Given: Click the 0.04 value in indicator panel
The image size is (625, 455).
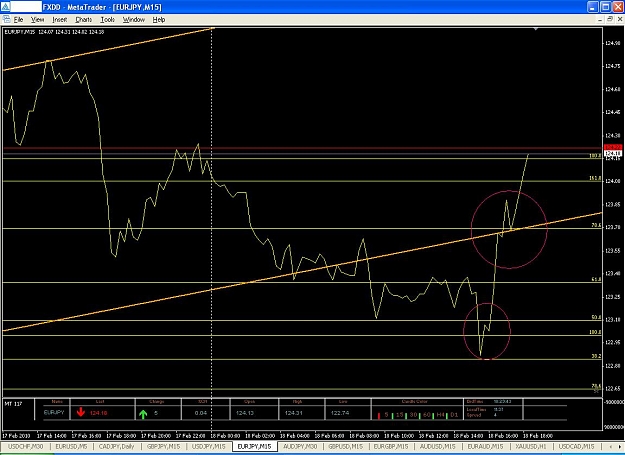Looking at the screenshot, I should [201, 413].
